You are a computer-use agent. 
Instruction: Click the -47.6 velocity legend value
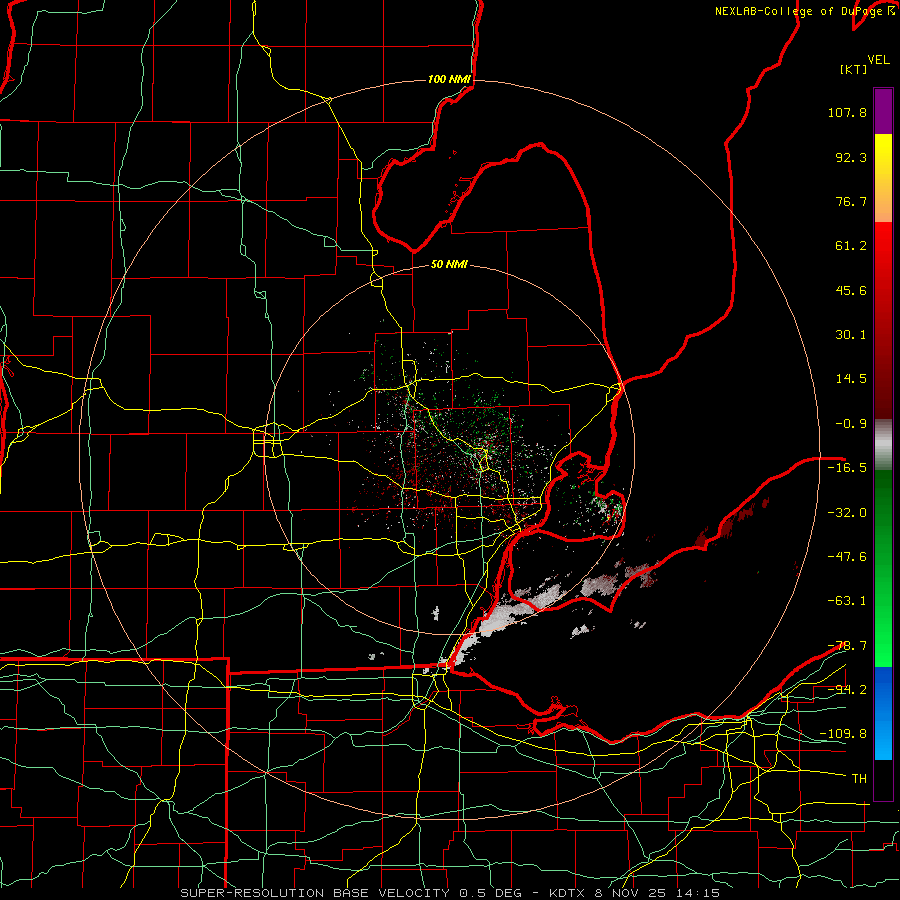[847, 557]
